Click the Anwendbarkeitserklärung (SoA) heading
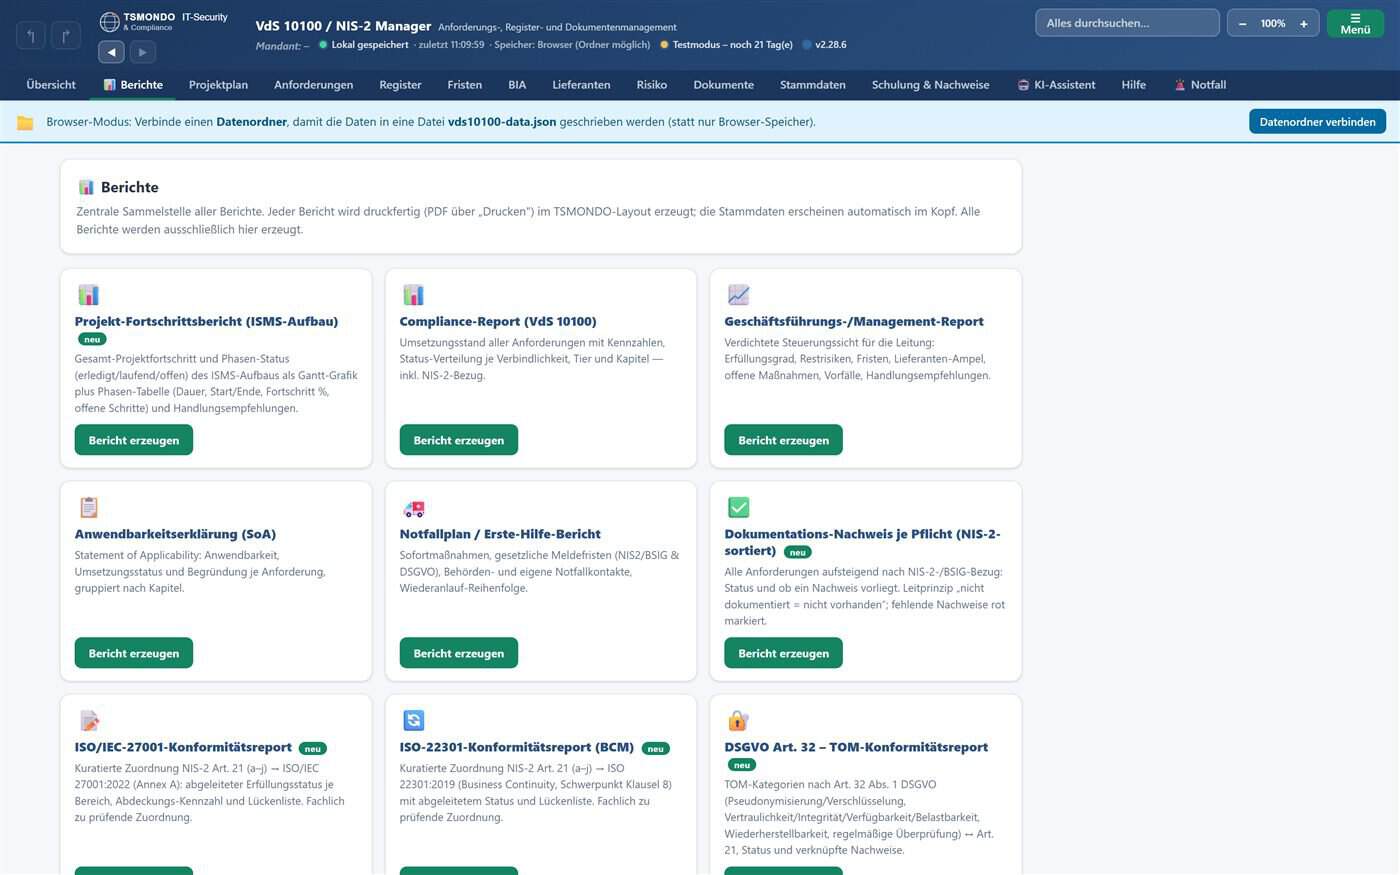1400x875 pixels. click(x=175, y=534)
